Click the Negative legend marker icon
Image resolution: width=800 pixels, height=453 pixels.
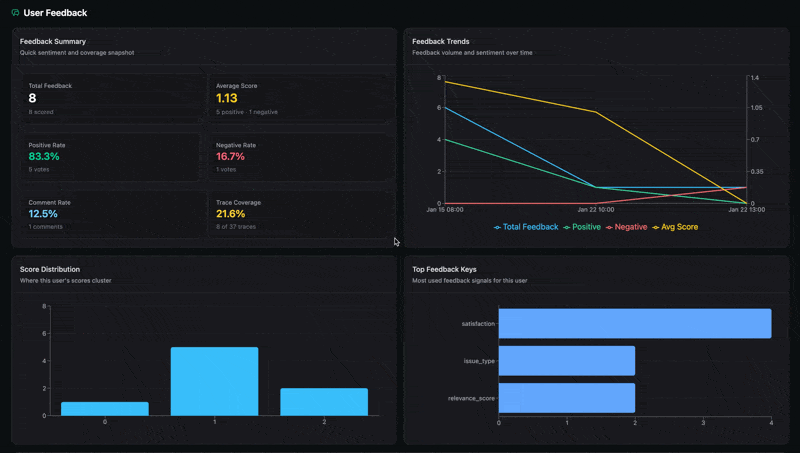[x=610, y=228]
